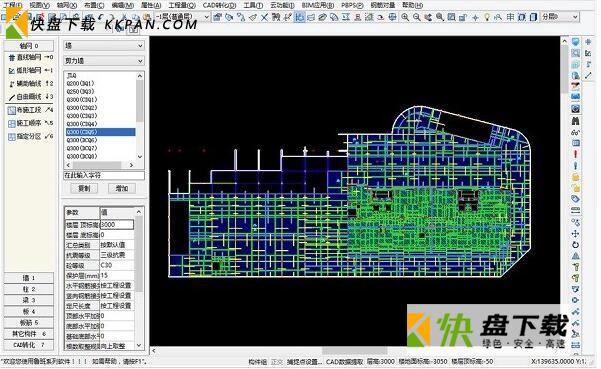Click the zoom in magnifier toolbar icon
The height and width of the screenshot is (369, 601).
tap(405, 17)
